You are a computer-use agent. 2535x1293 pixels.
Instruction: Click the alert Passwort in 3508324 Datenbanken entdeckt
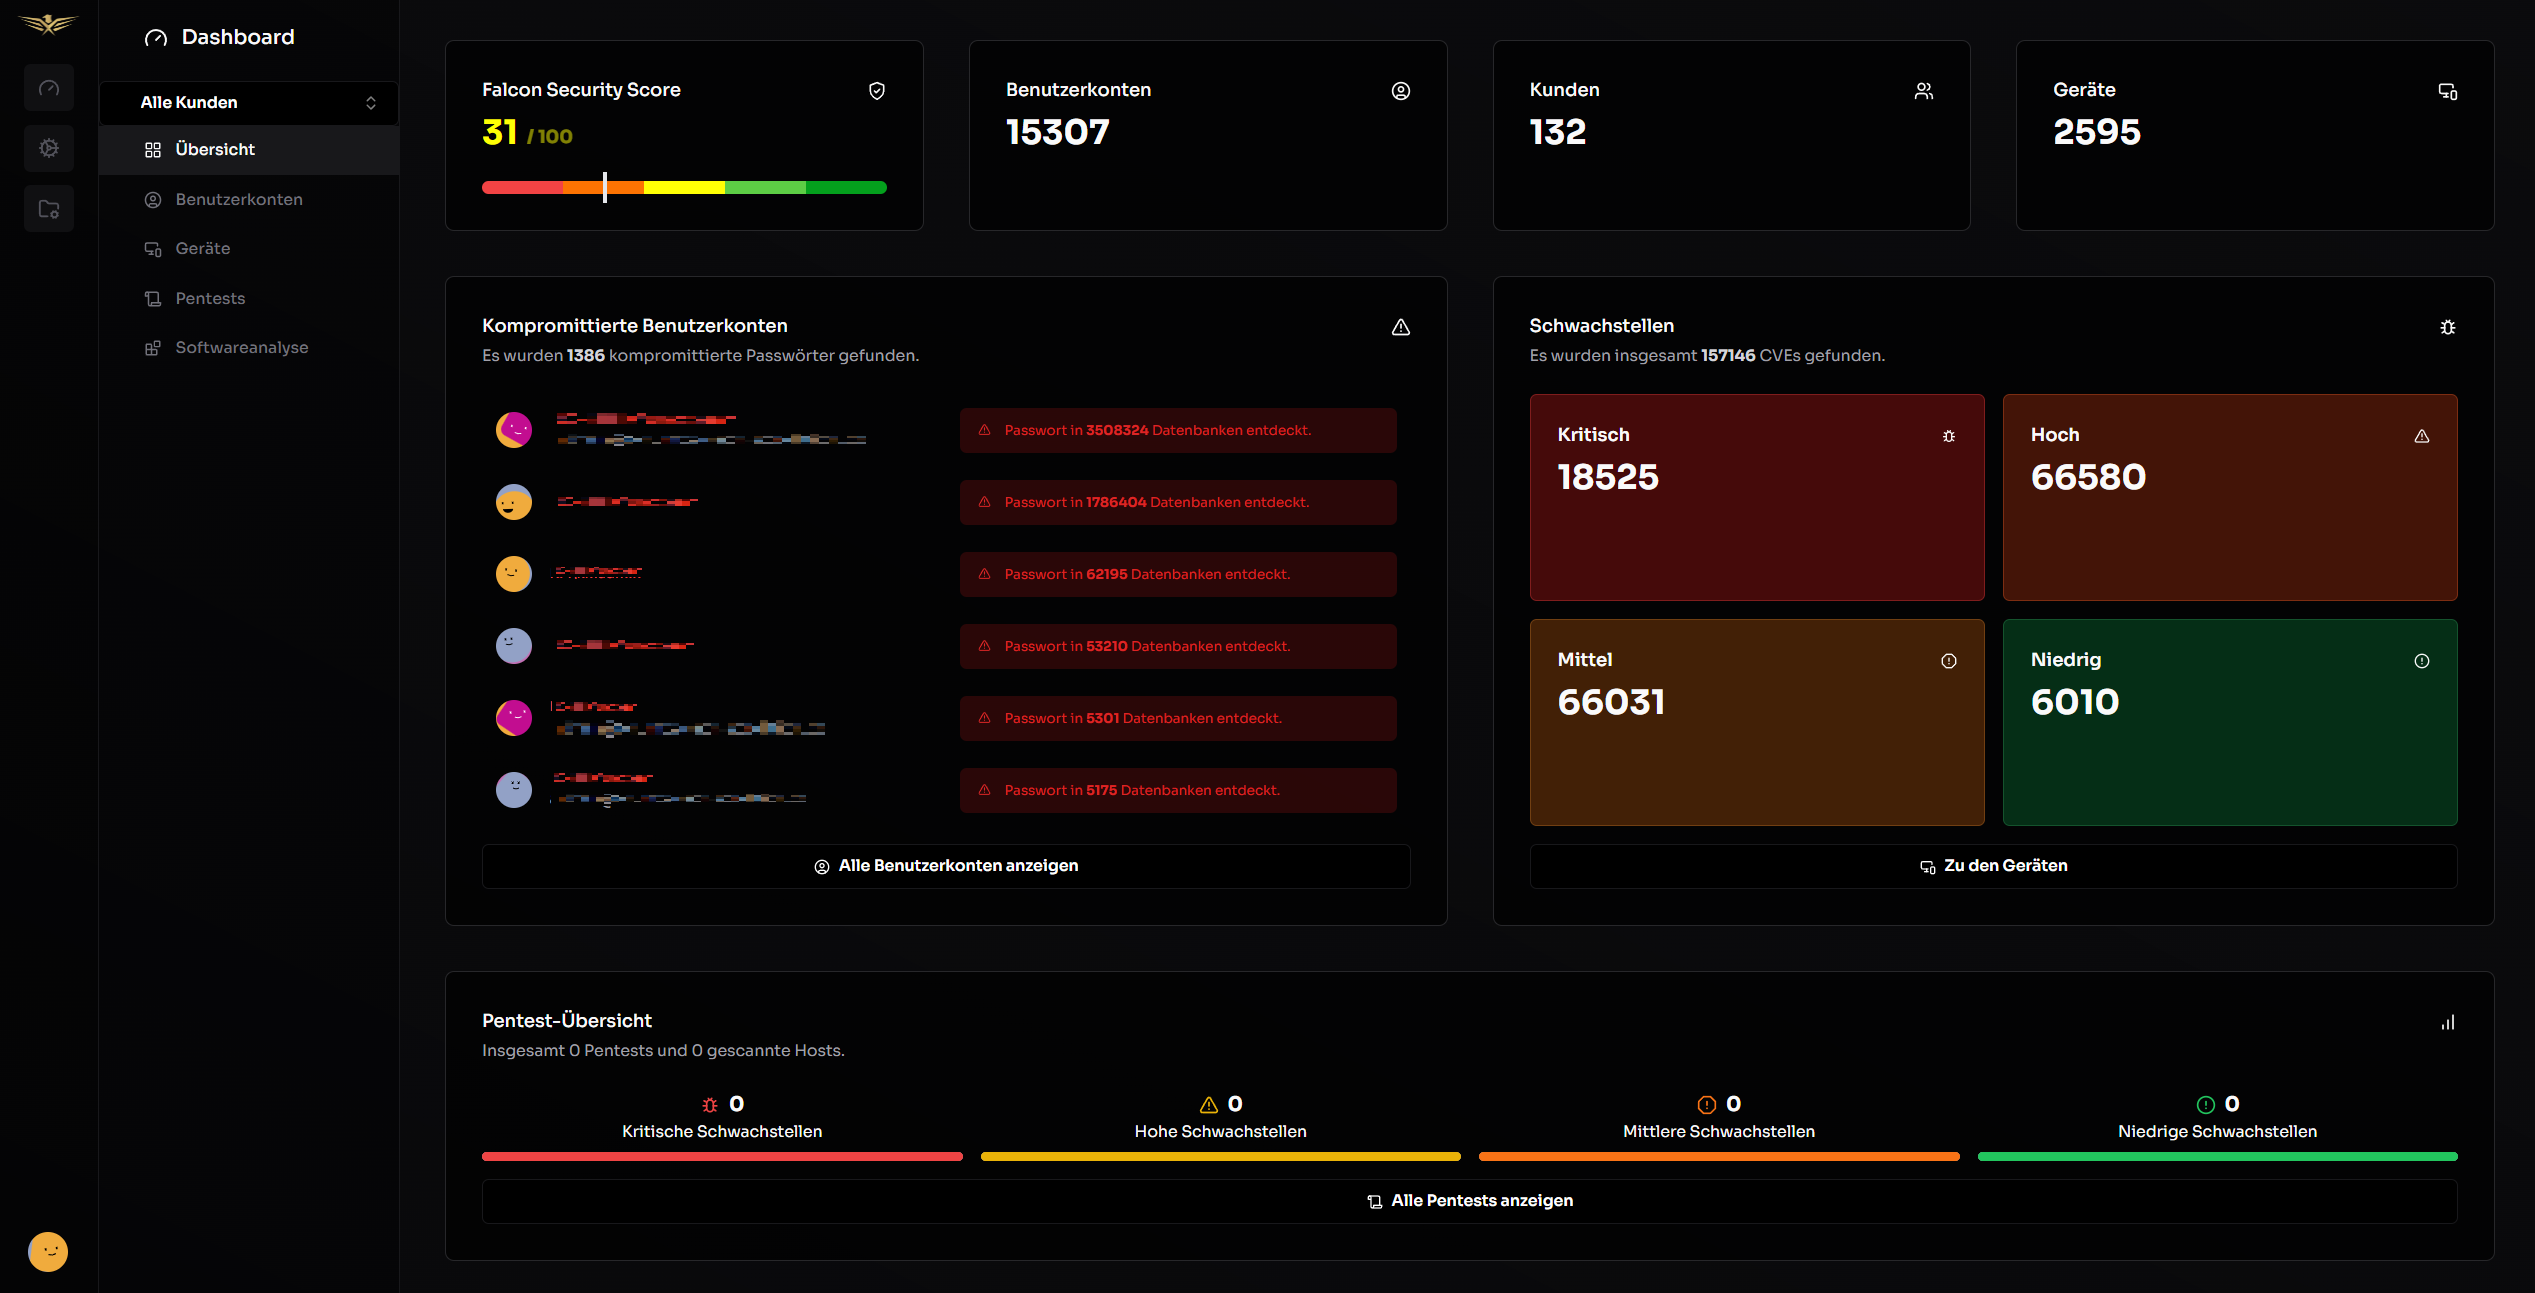(1178, 430)
